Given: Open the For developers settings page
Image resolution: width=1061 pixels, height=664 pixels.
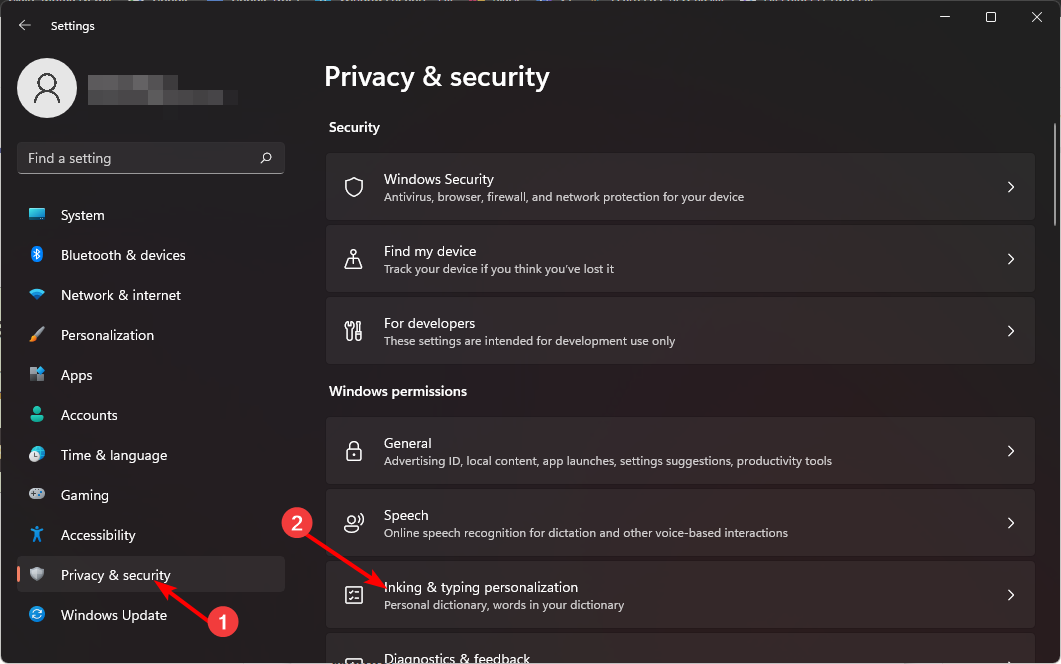Looking at the screenshot, I should coord(680,330).
